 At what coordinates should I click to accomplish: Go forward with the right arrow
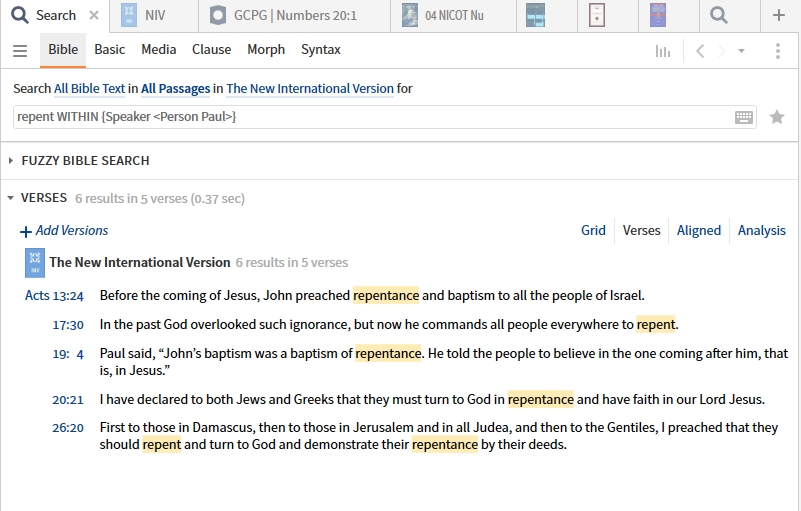(721, 51)
